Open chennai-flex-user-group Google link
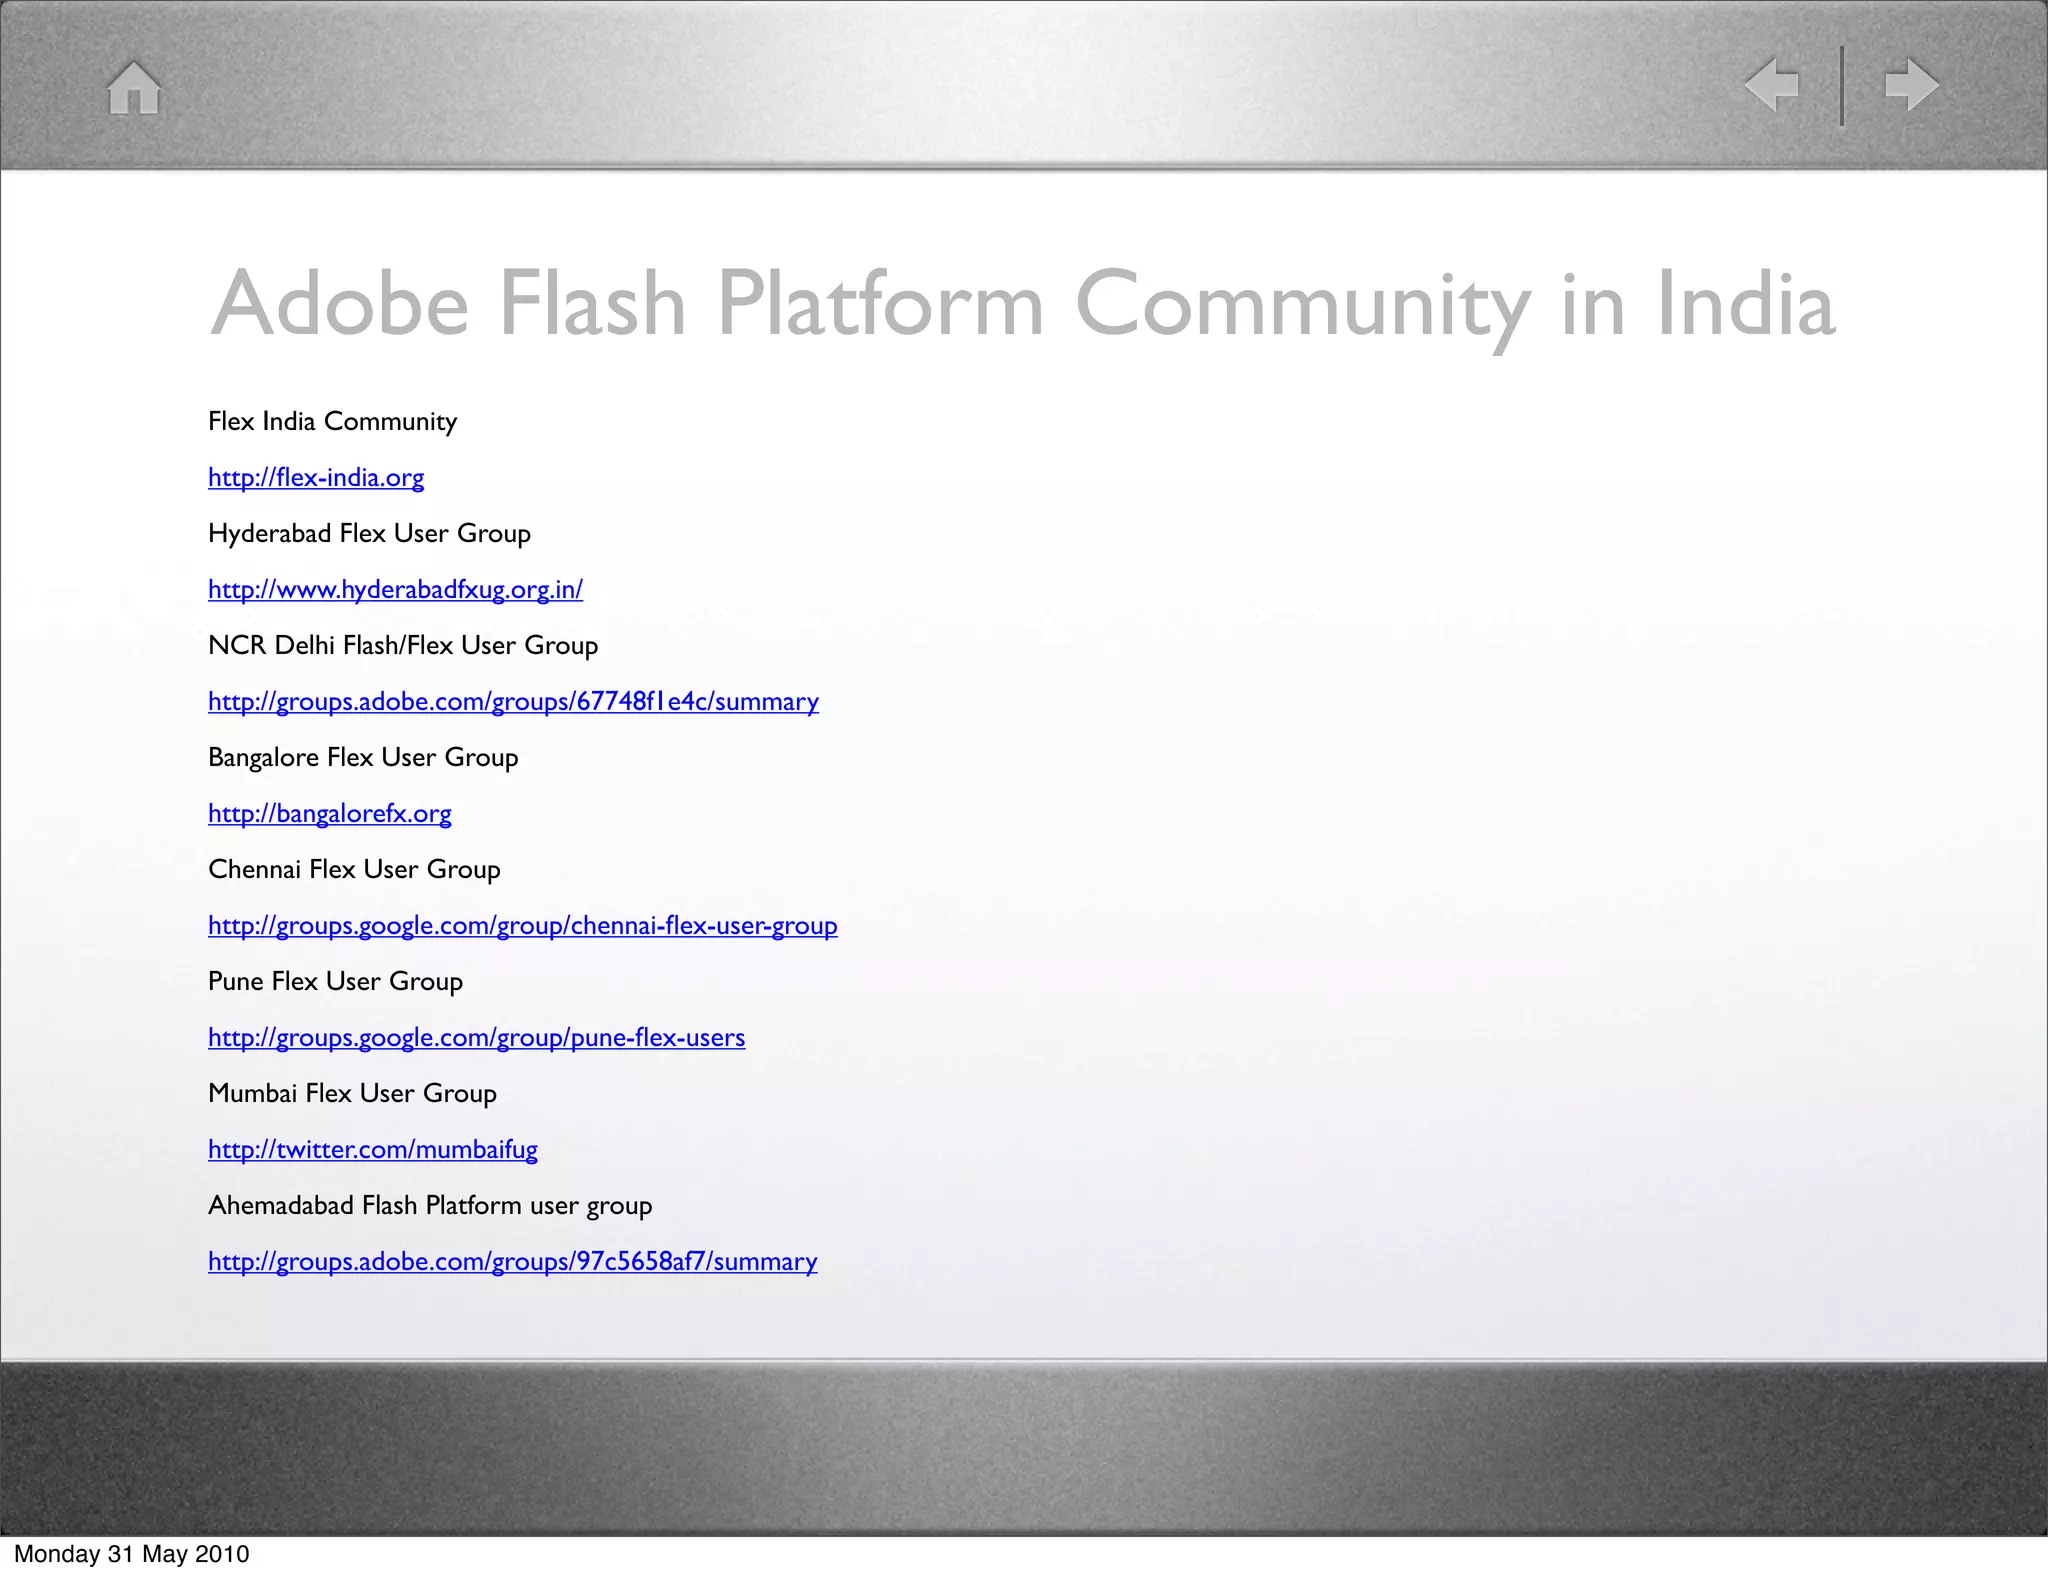This screenshot has height=1576, width=2048. (x=523, y=926)
